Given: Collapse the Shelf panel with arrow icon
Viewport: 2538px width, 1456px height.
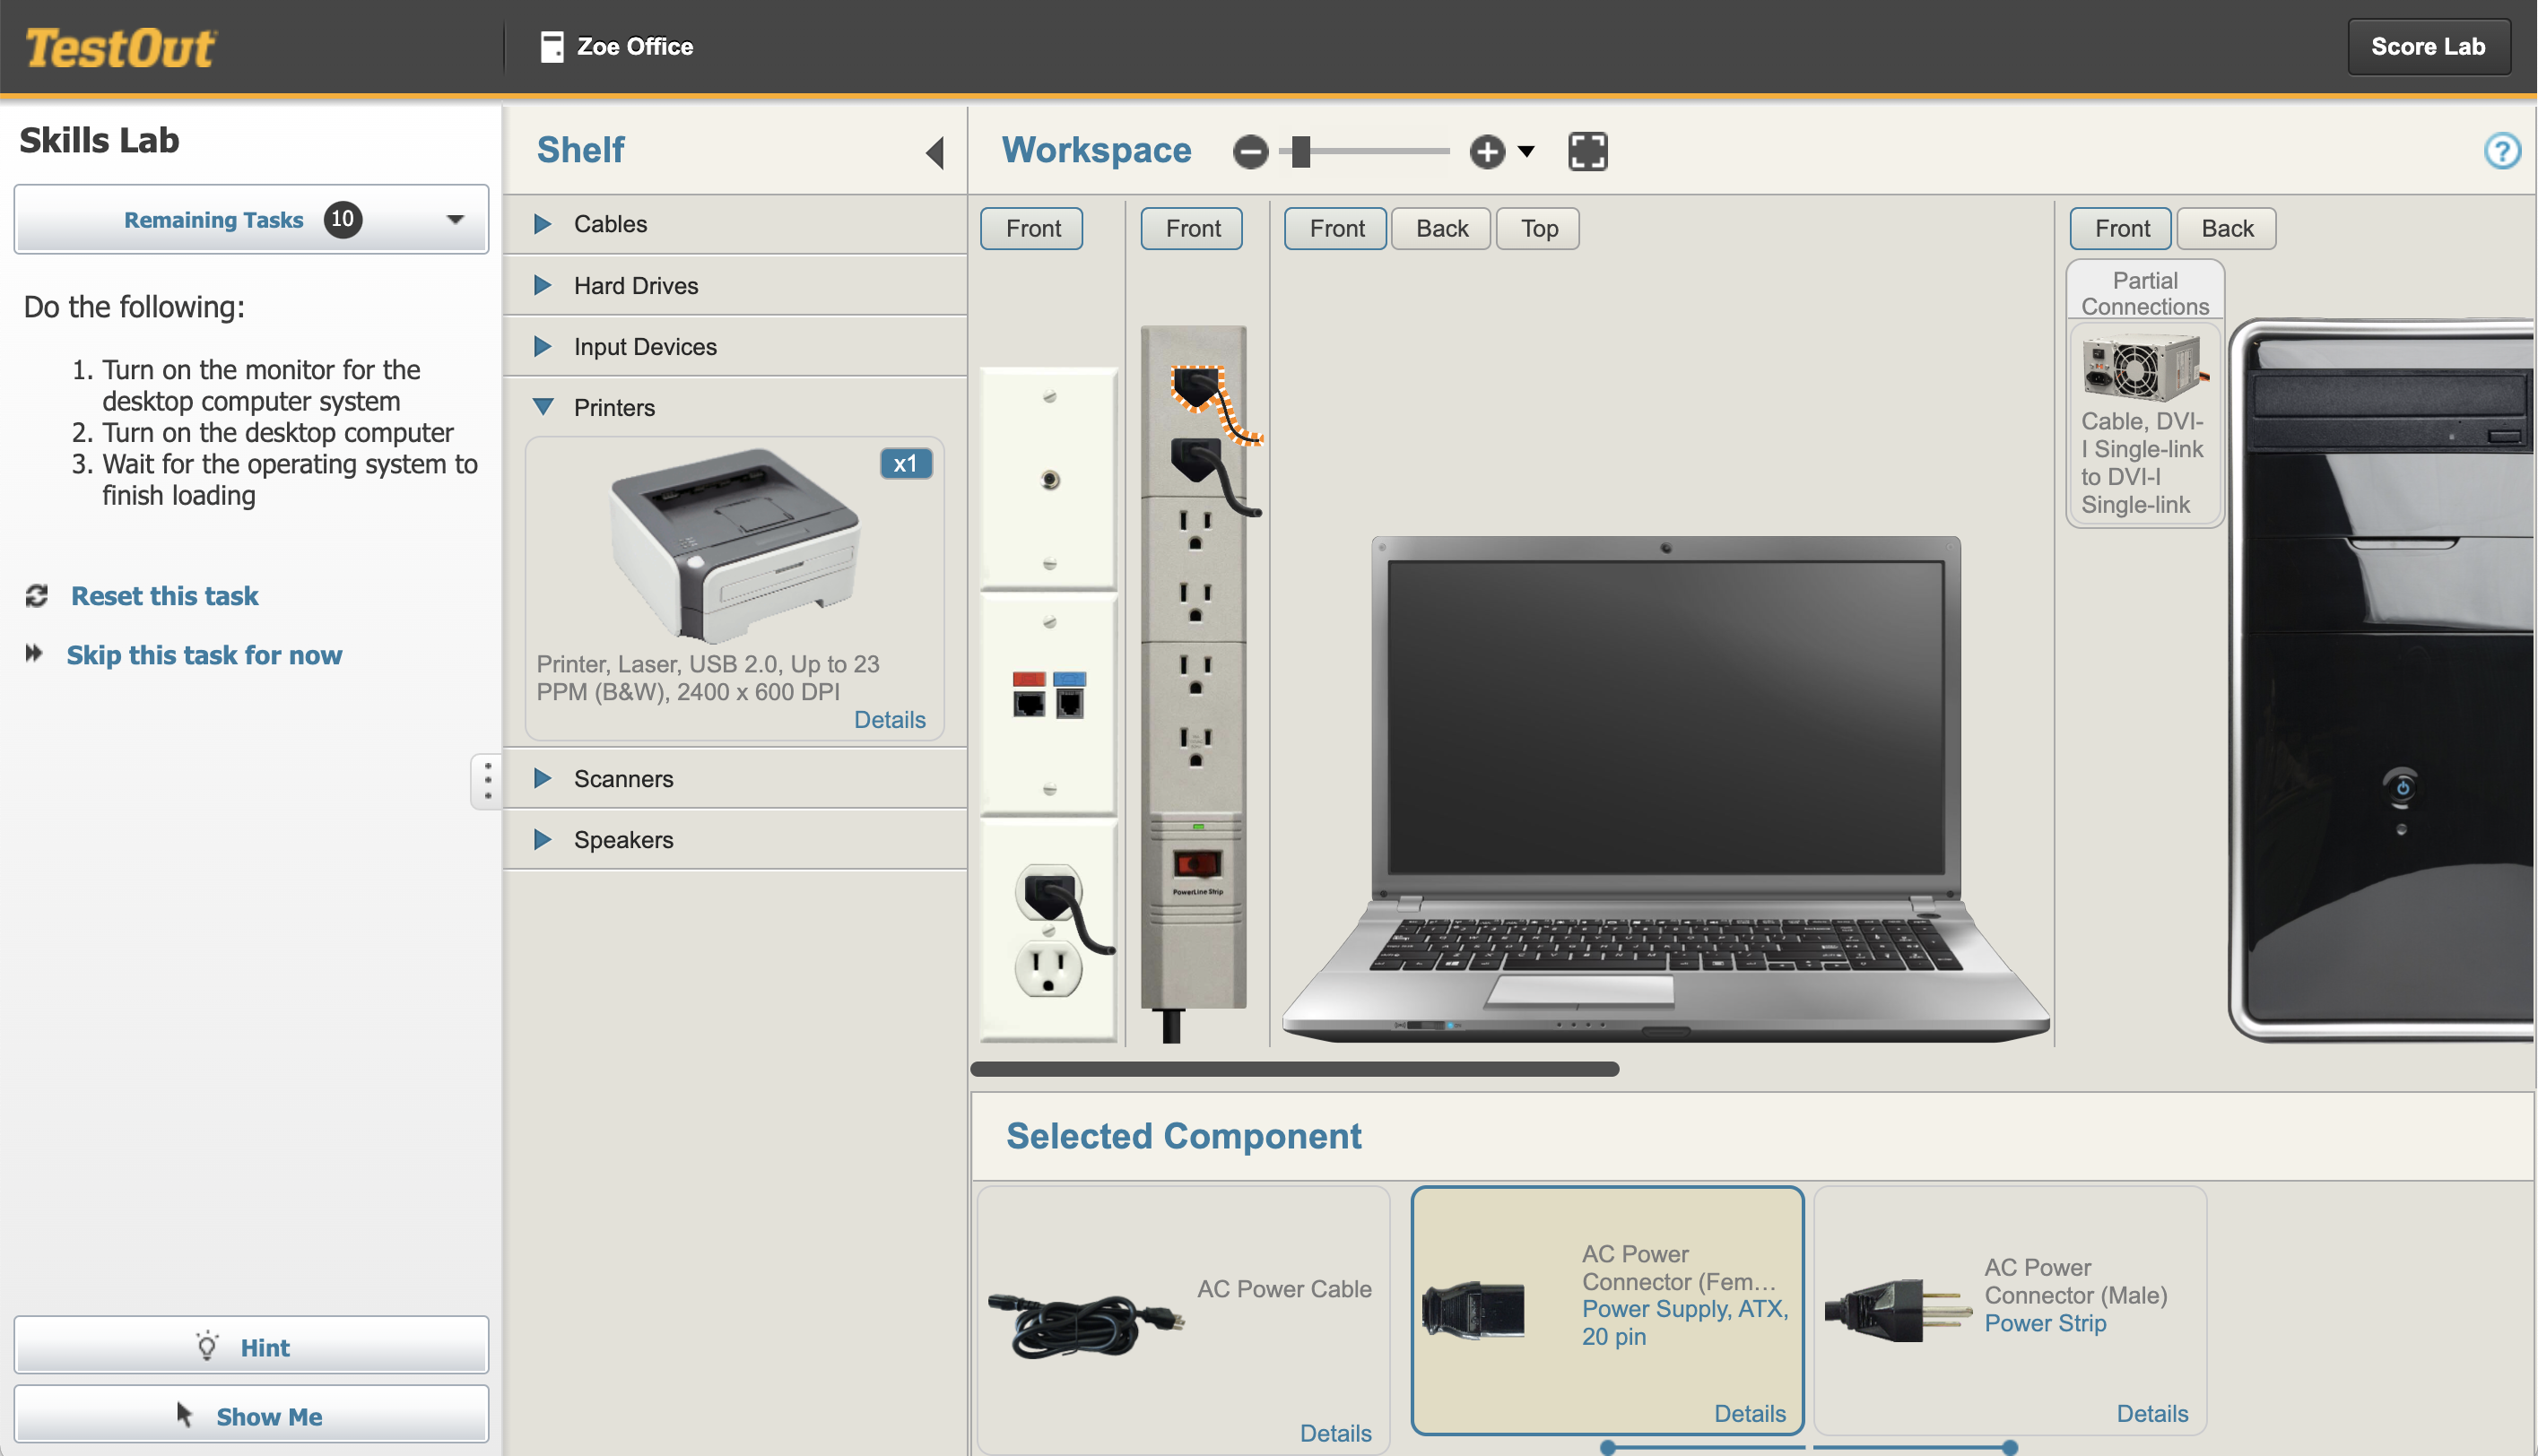Looking at the screenshot, I should [935, 152].
